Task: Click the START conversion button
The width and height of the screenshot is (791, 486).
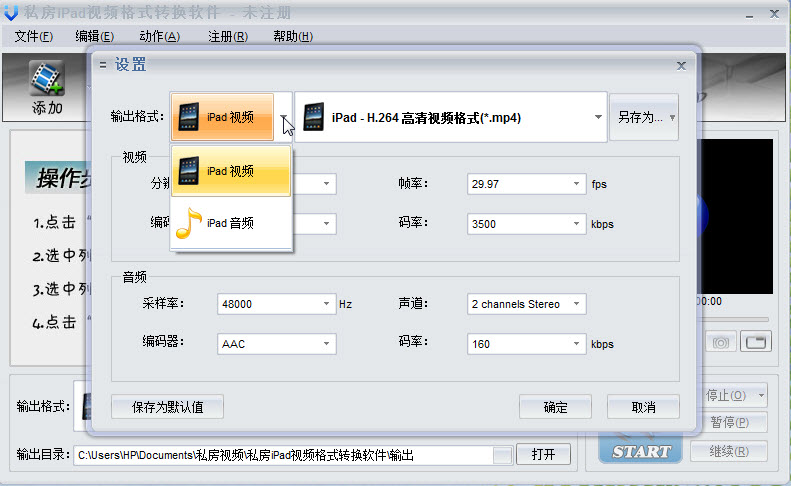Action: tap(641, 450)
